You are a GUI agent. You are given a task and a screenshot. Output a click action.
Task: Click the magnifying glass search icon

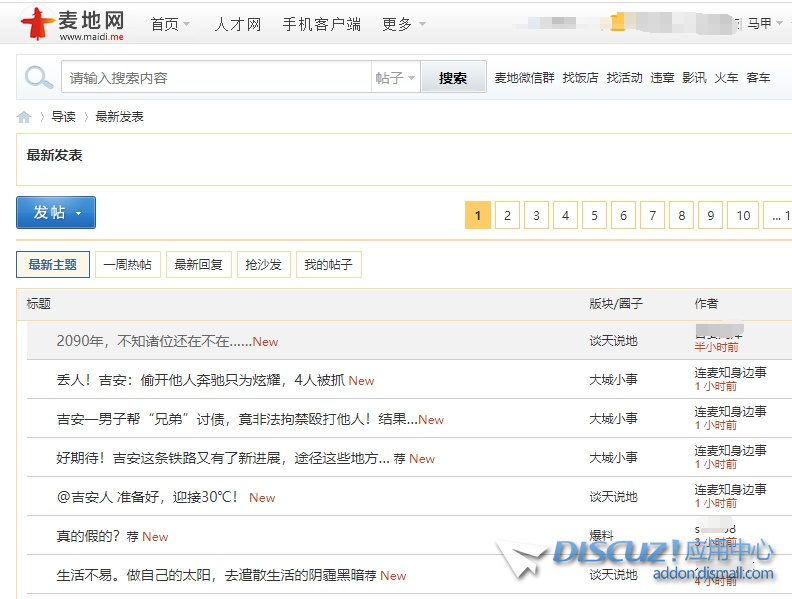(39, 77)
